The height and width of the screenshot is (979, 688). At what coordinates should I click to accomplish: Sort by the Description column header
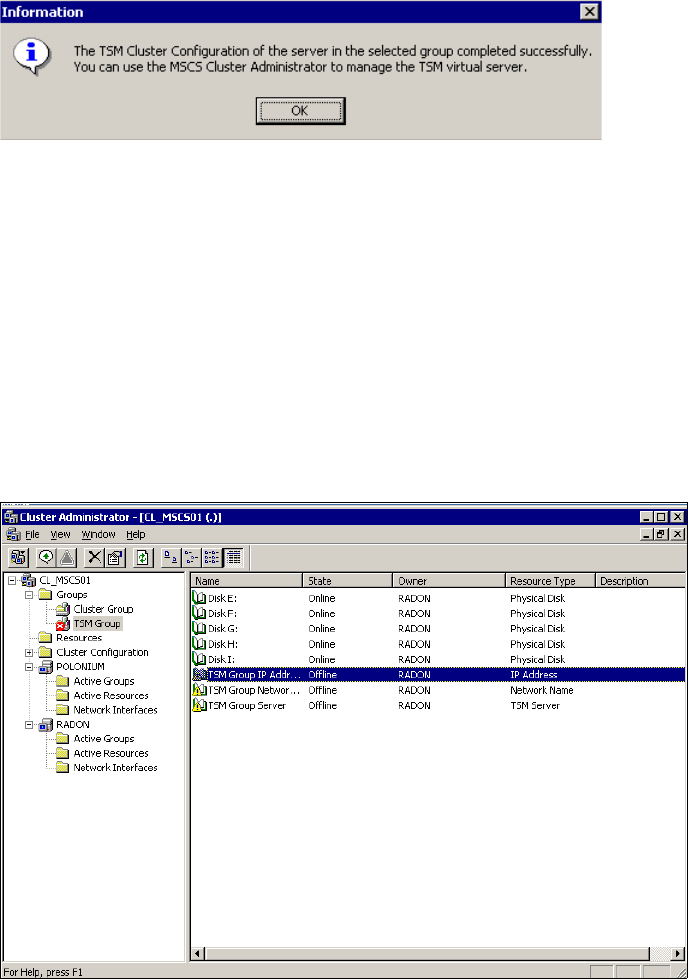pyautogui.click(x=641, y=581)
